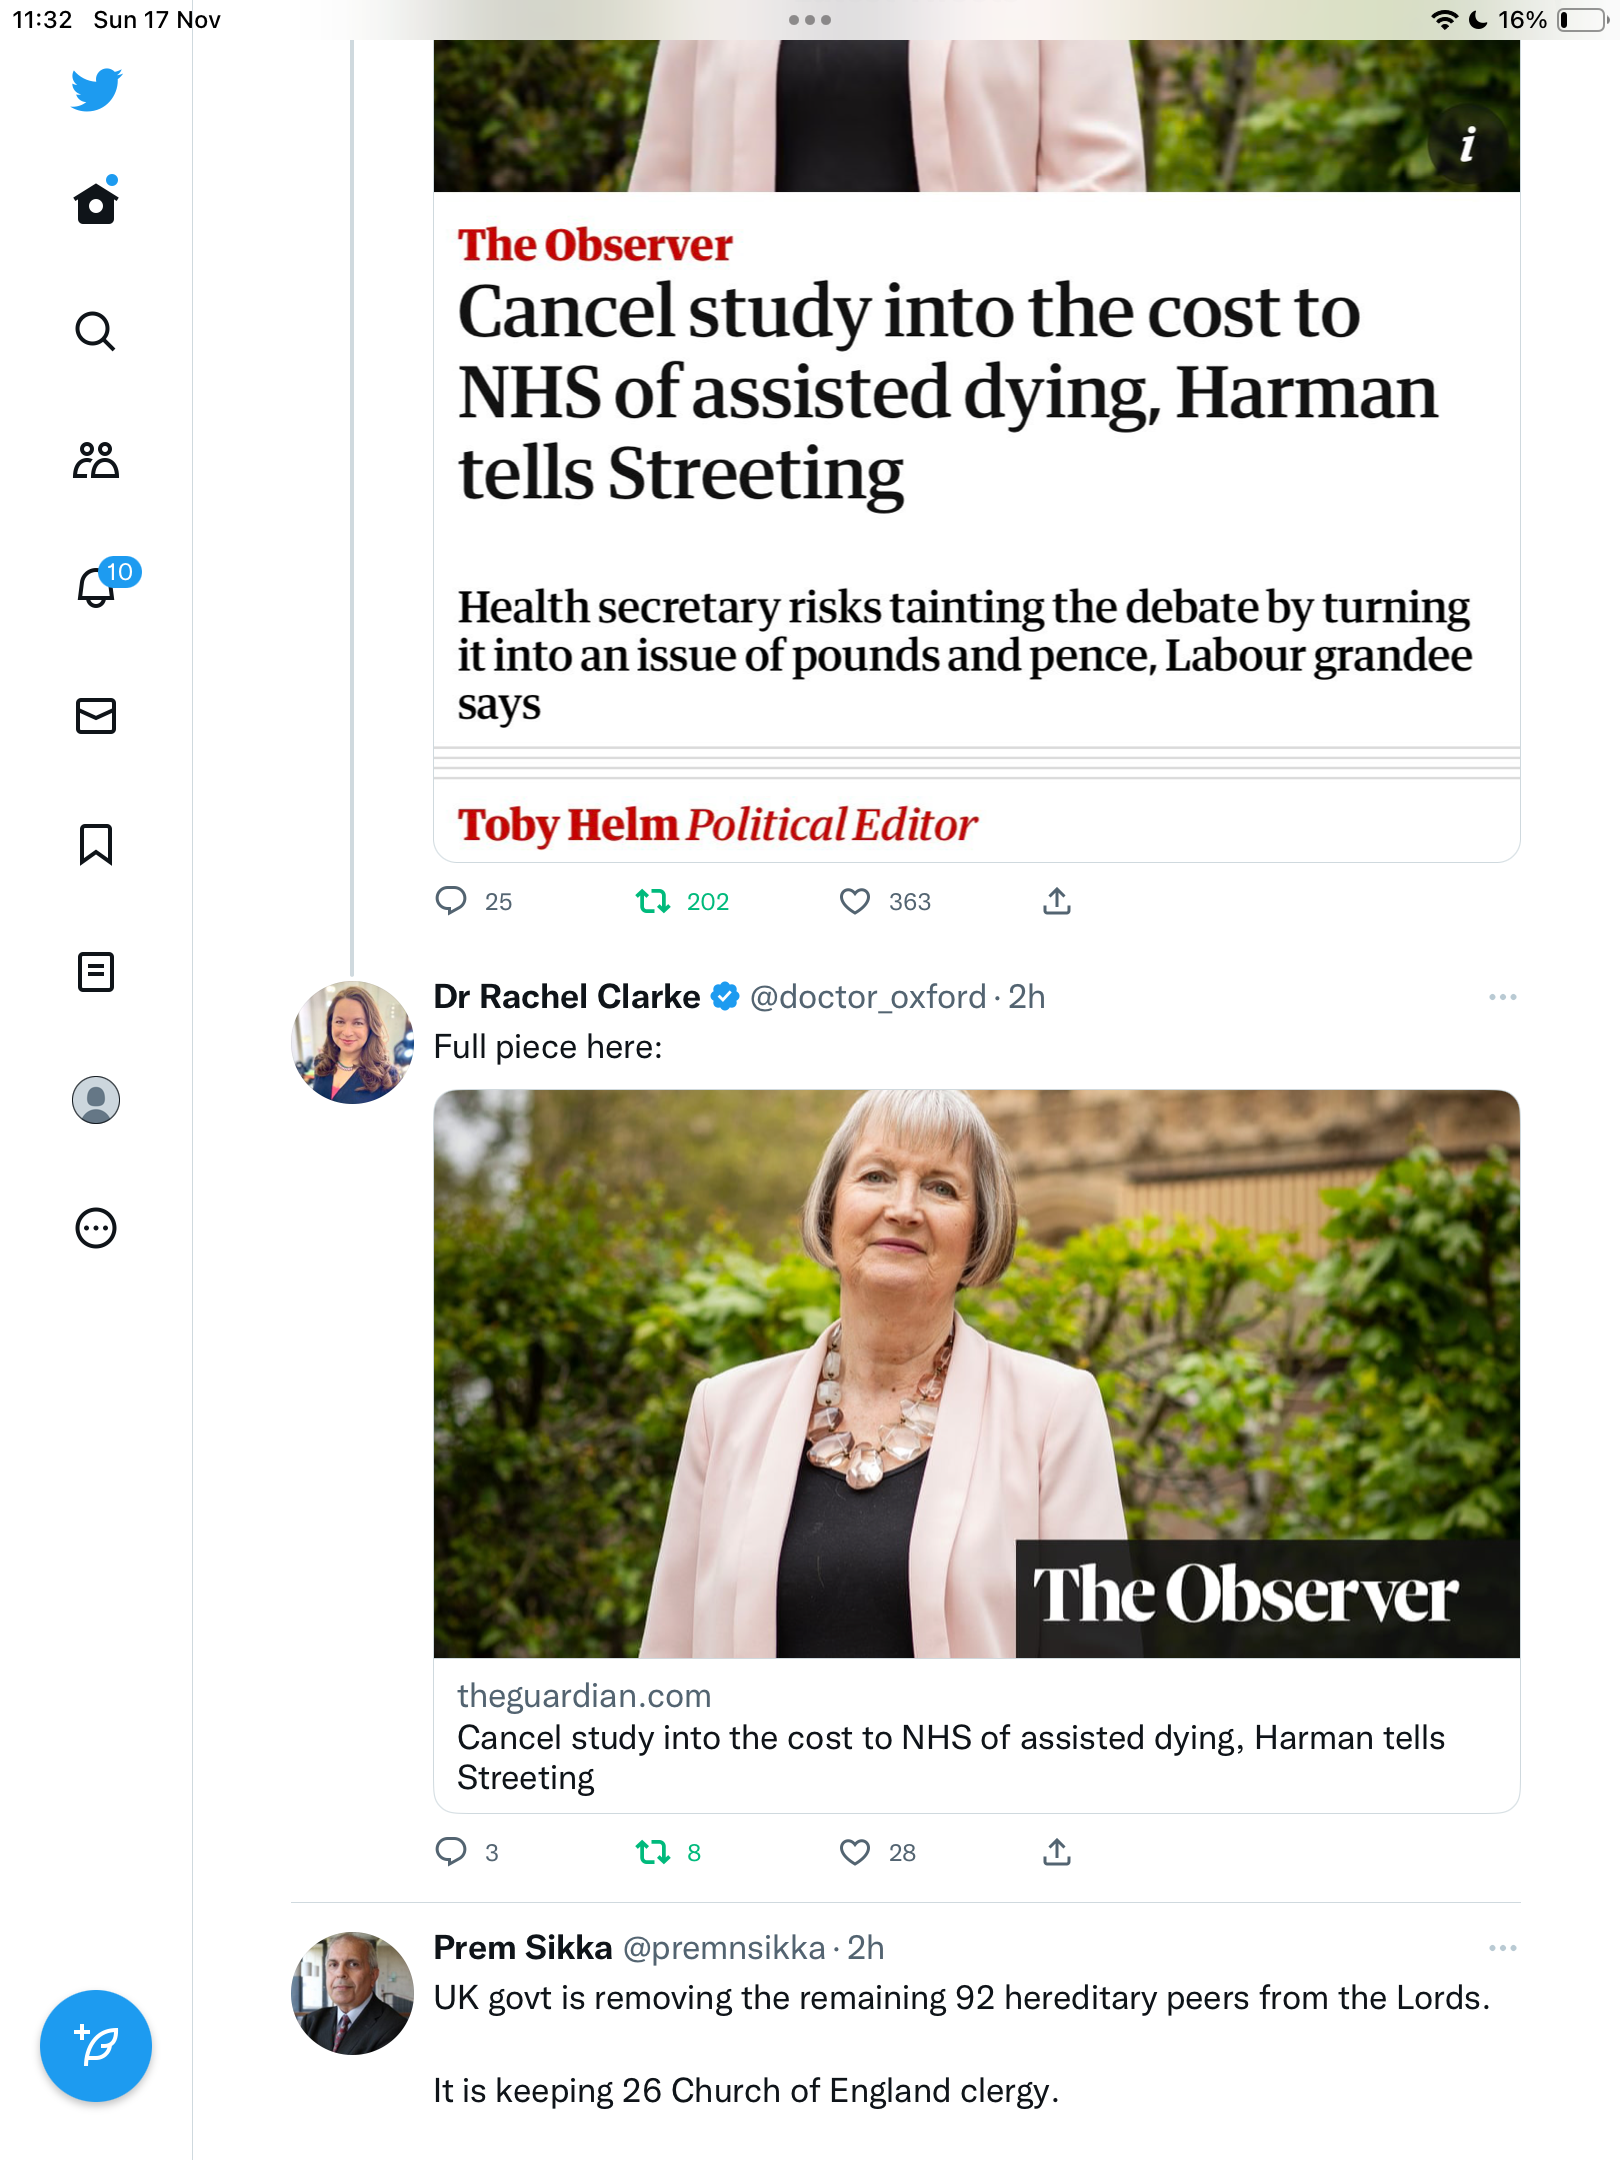This screenshot has width=1620, height=2160.
Task: Compose a new tweet with blue button
Action: click(x=96, y=2046)
